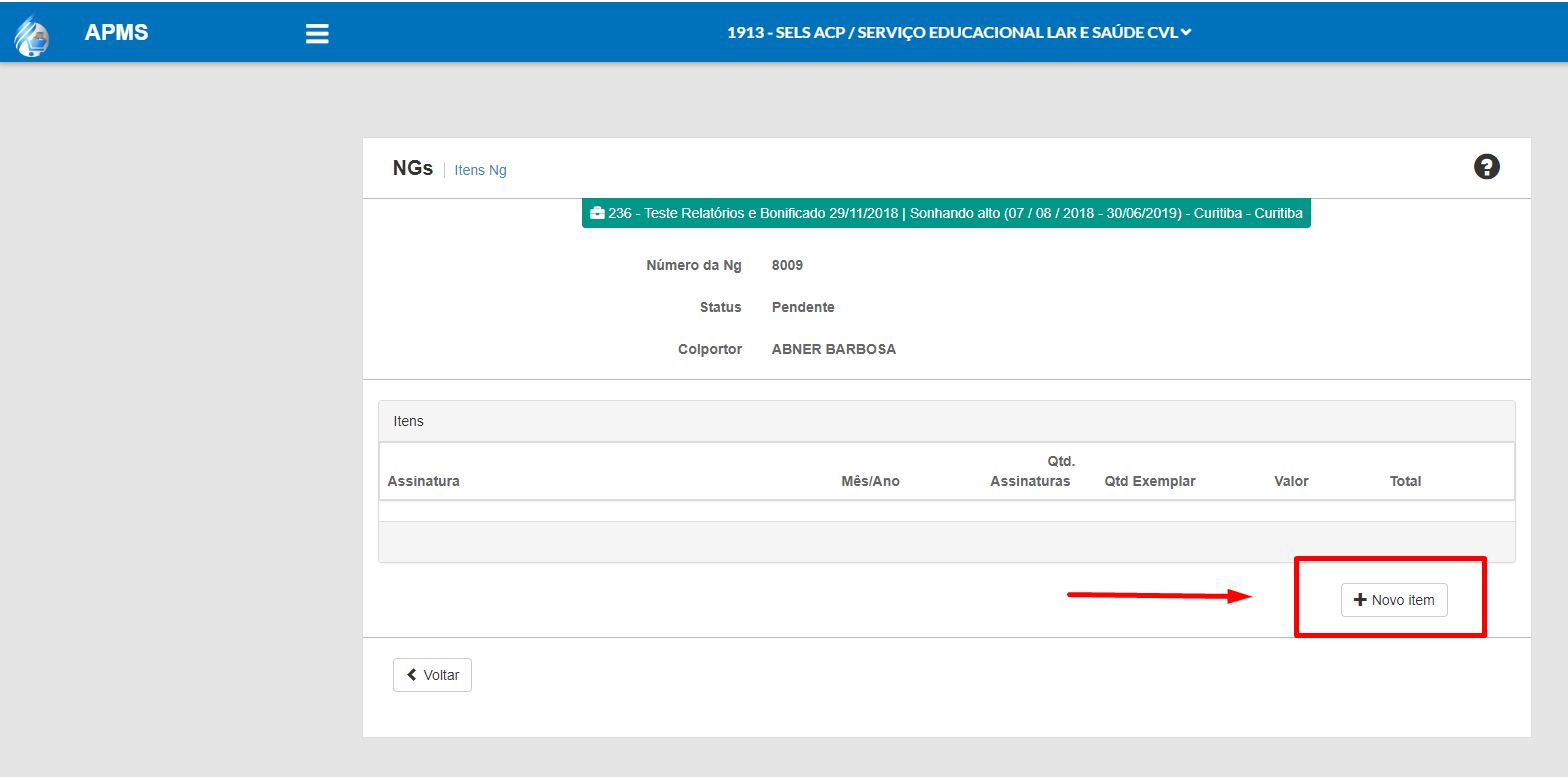Open the hamburger menu

pyautogui.click(x=317, y=34)
